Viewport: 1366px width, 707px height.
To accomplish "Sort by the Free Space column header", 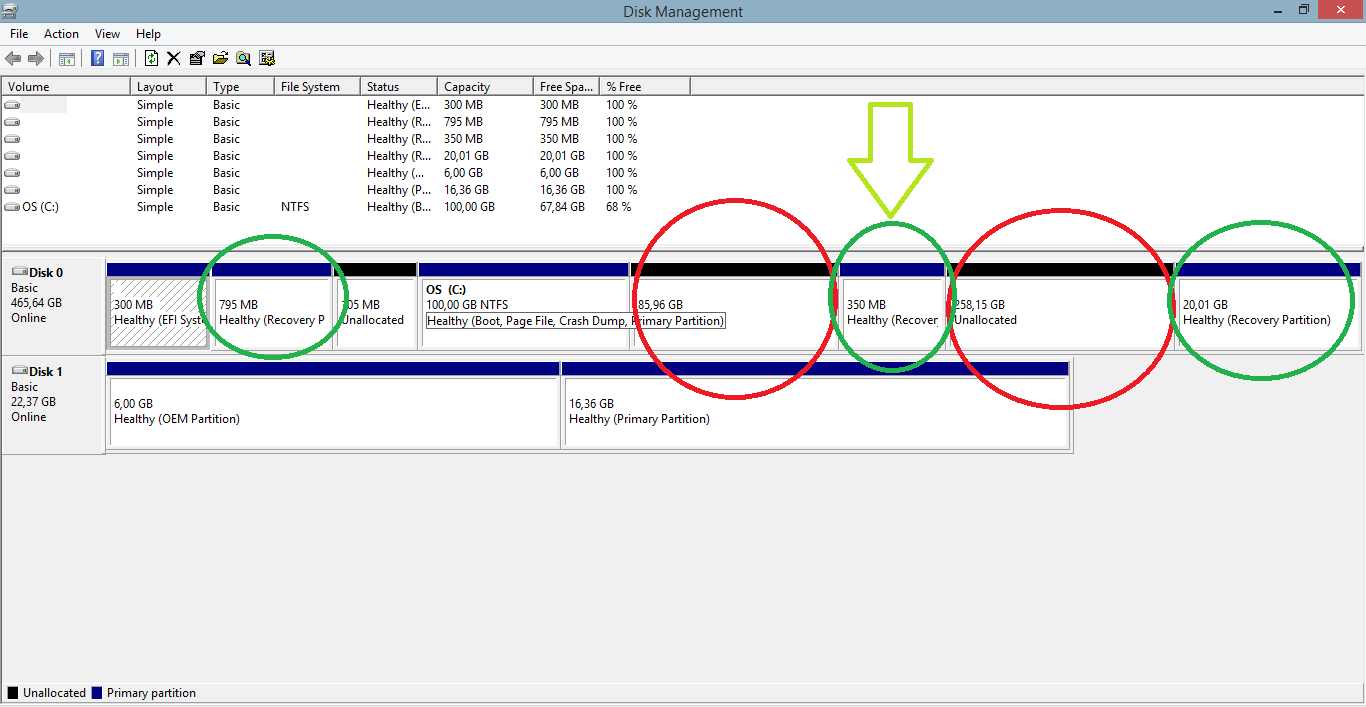I will [x=566, y=87].
